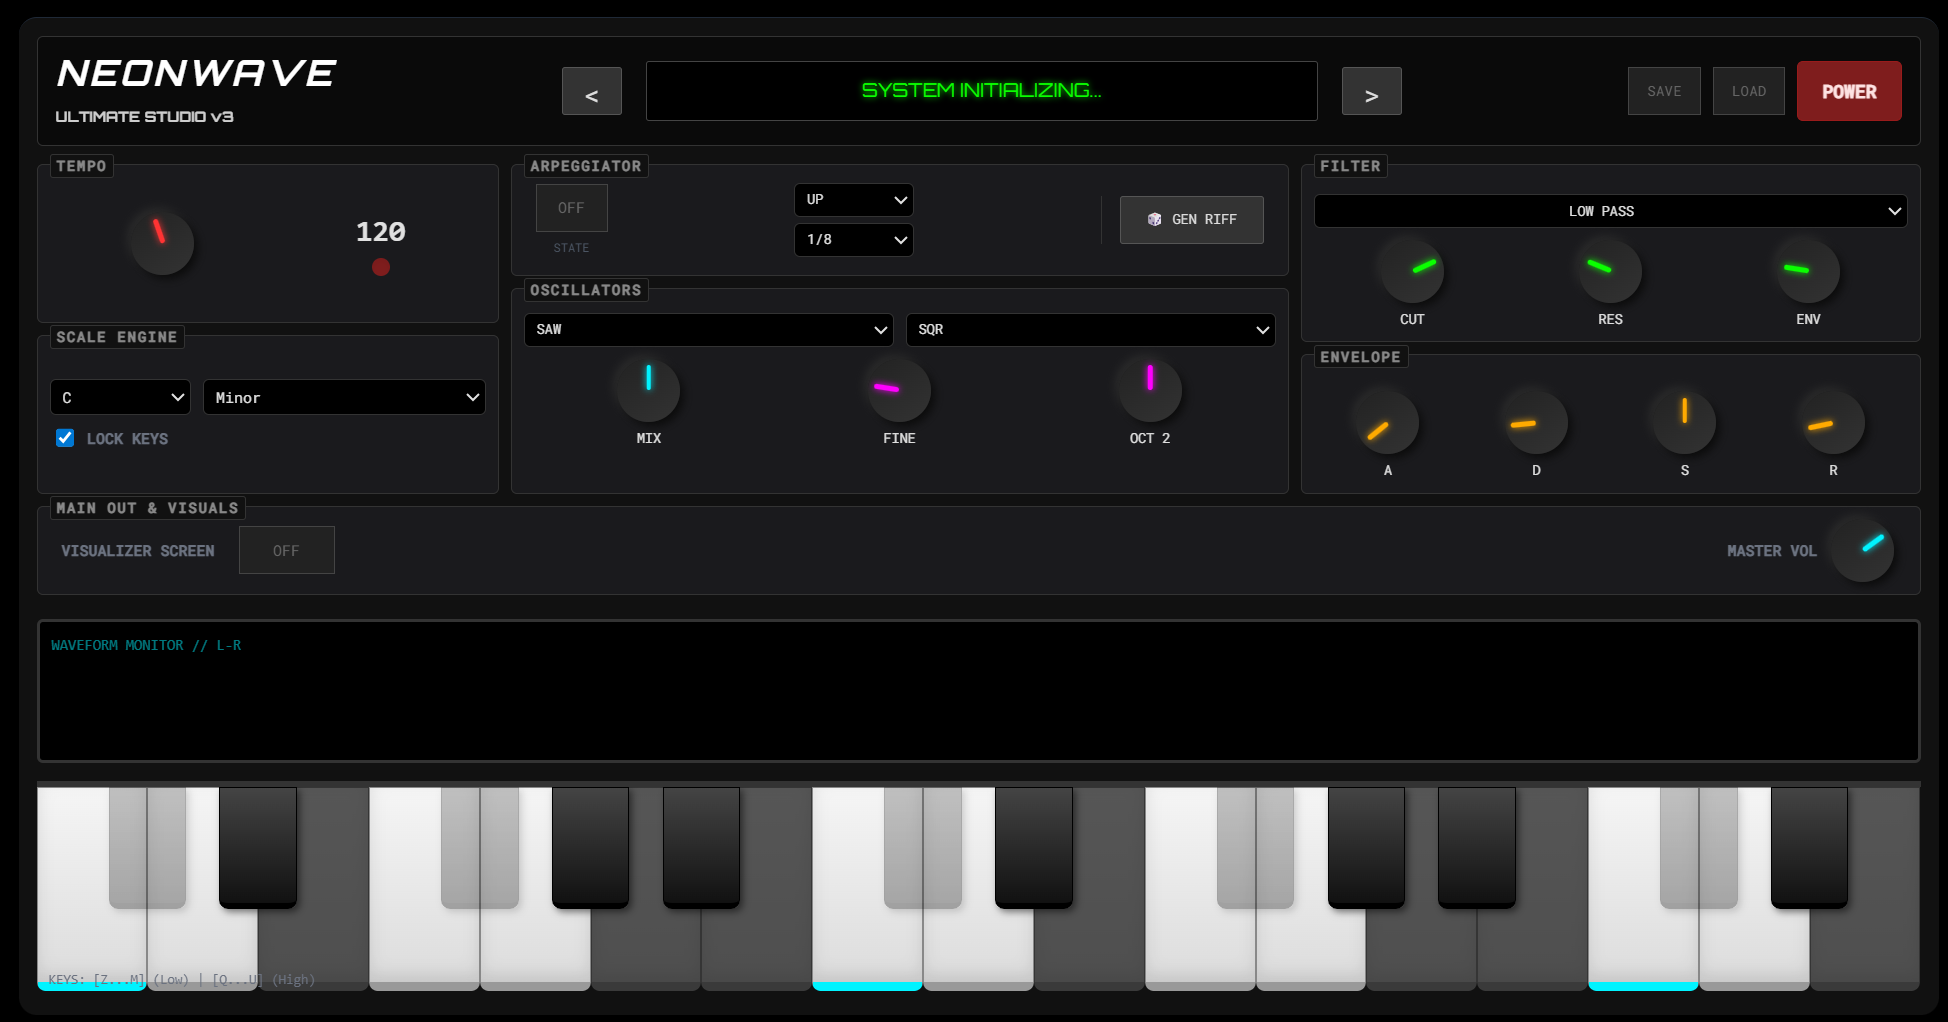The width and height of the screenshot is (1948, 1022).
Task: Click the oscillator FINE tune knob
Action: click(898, 391)
